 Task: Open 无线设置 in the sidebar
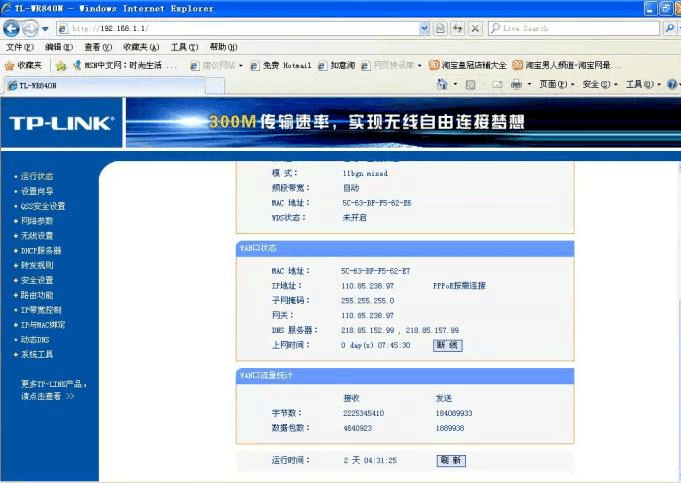click(37, 236)
